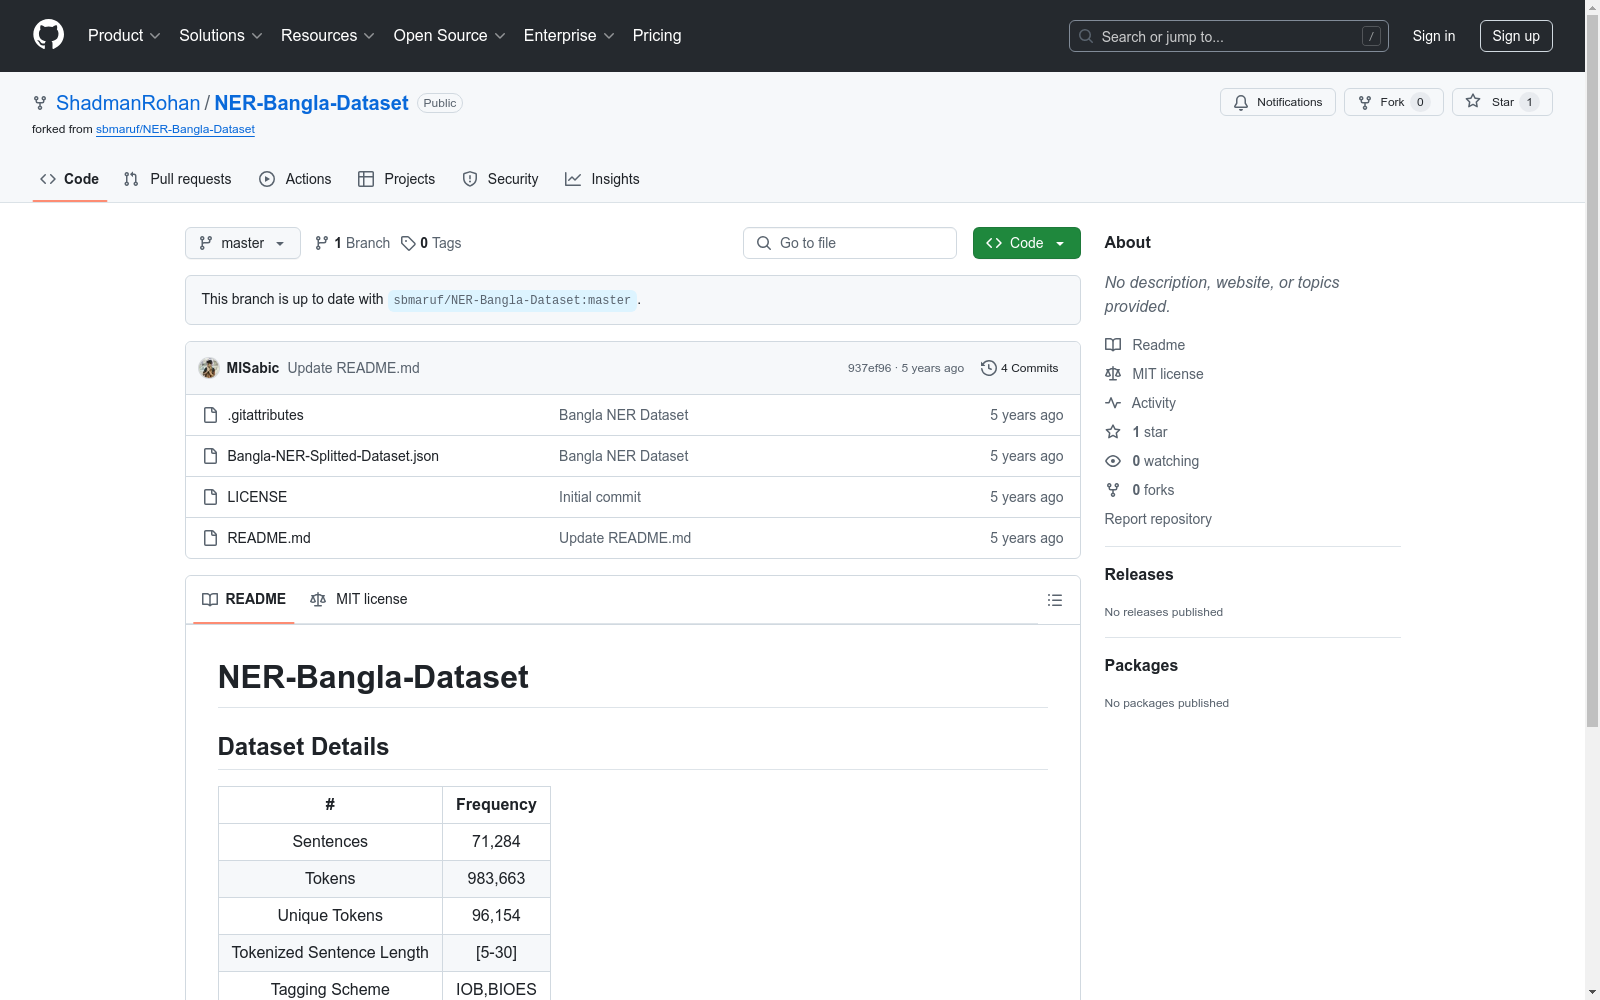This screenshot has height=1000, width=1600.
Task: Select the MIT license tab in file viewer
Action: coord(359,599)
